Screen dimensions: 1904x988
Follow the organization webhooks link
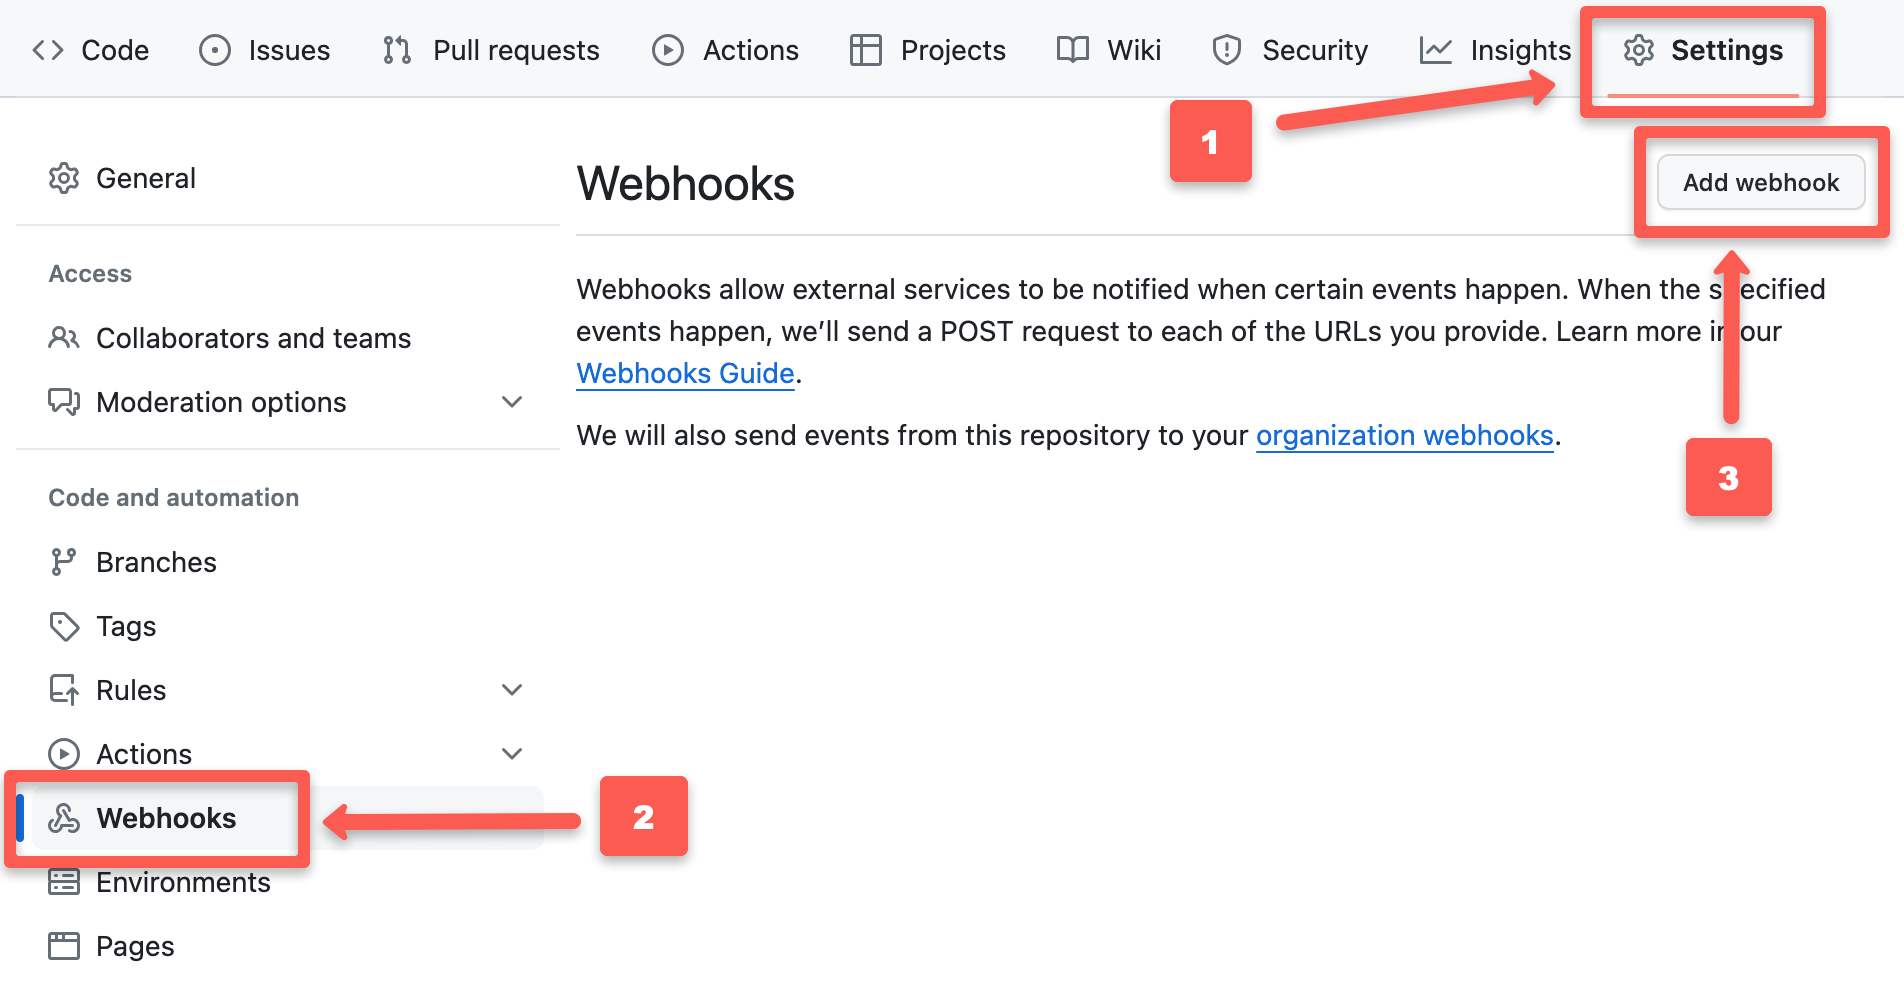pyautogui.click(x=1404, y=435)
